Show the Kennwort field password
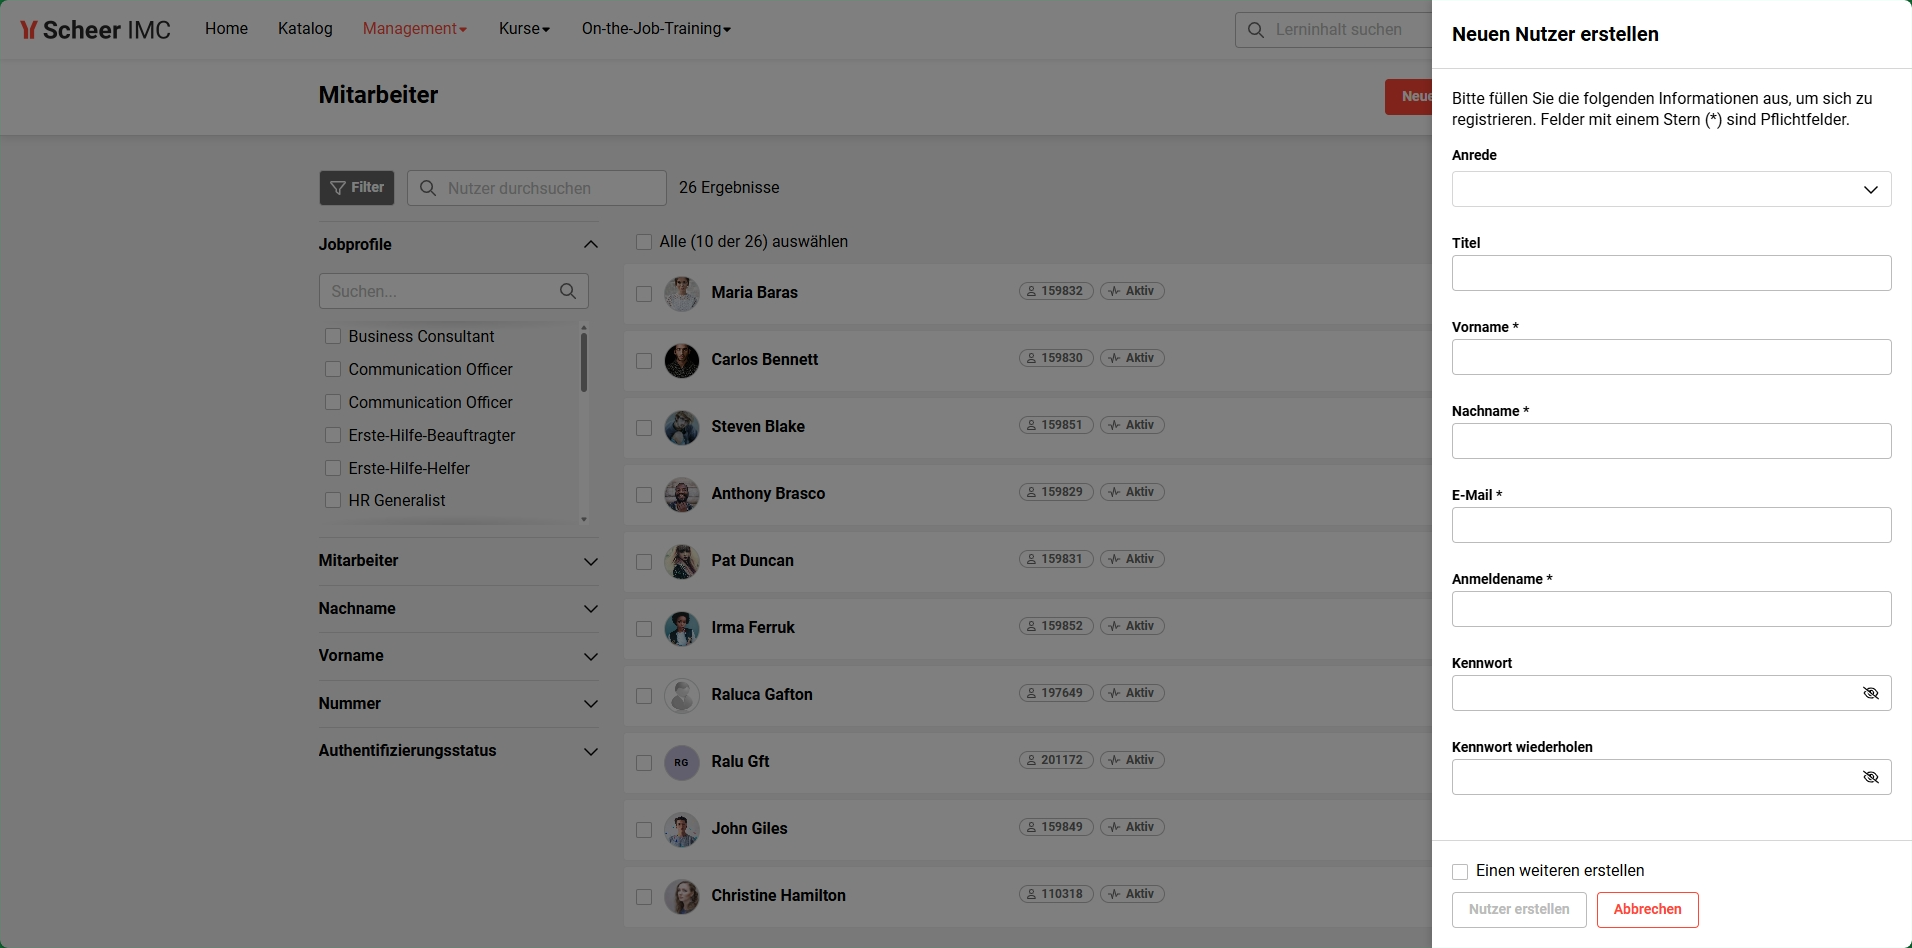 pyautogui.click(x=1871, y=693)
